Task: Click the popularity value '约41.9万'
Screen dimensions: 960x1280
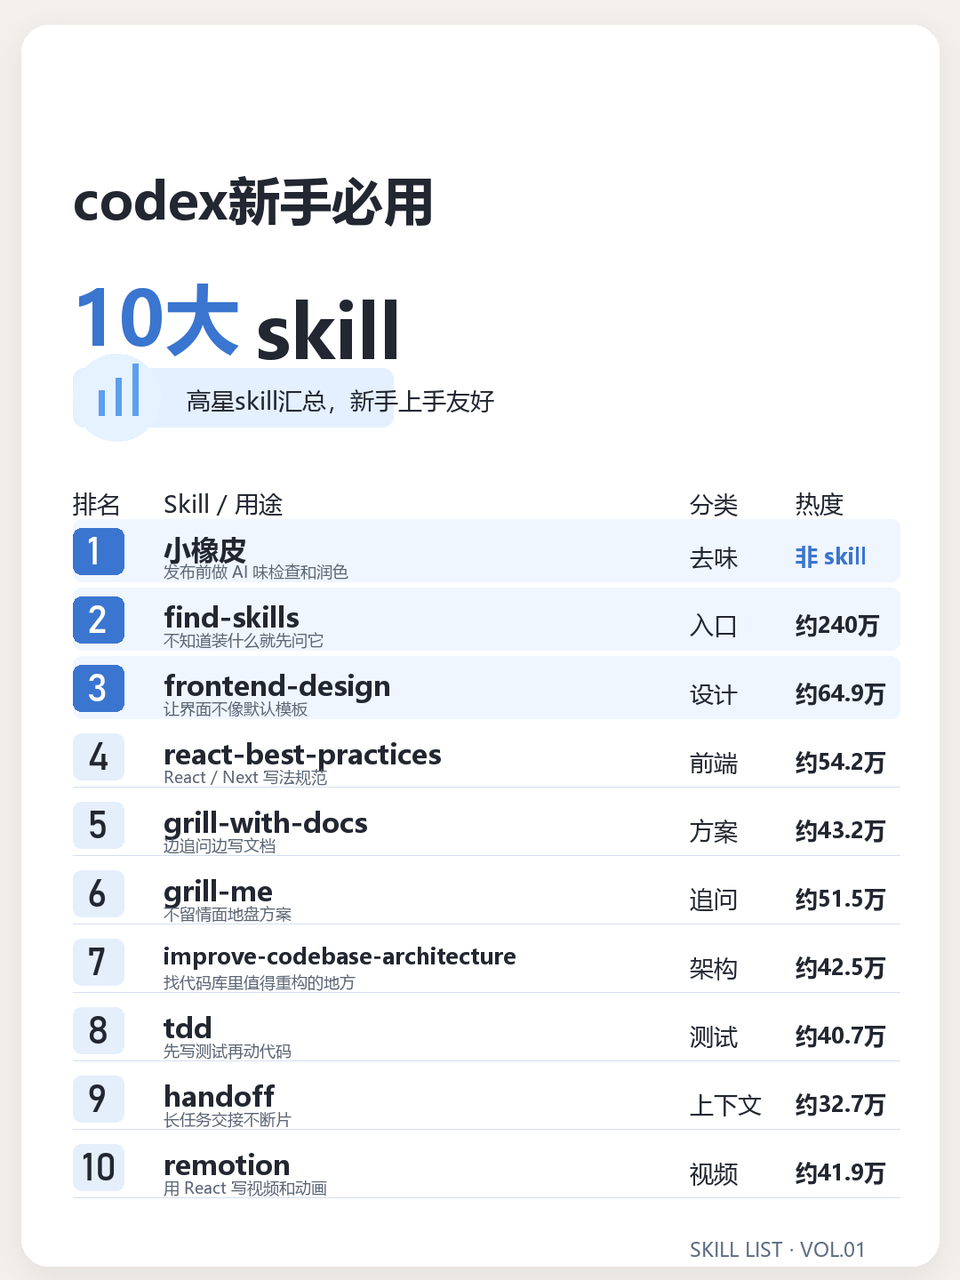Action: pos(840,1173)
